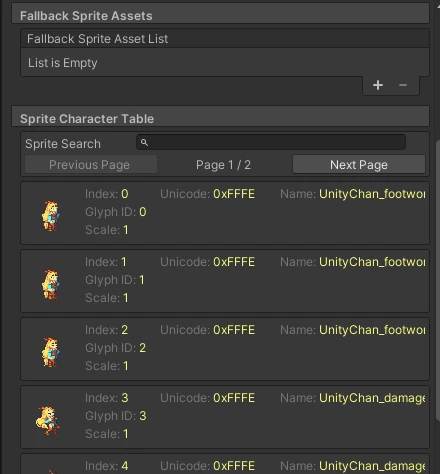This screenshot has width=440, height=474.
Task: Click the Unicode 0xFFFE value of Index 0
Action: 234,194
